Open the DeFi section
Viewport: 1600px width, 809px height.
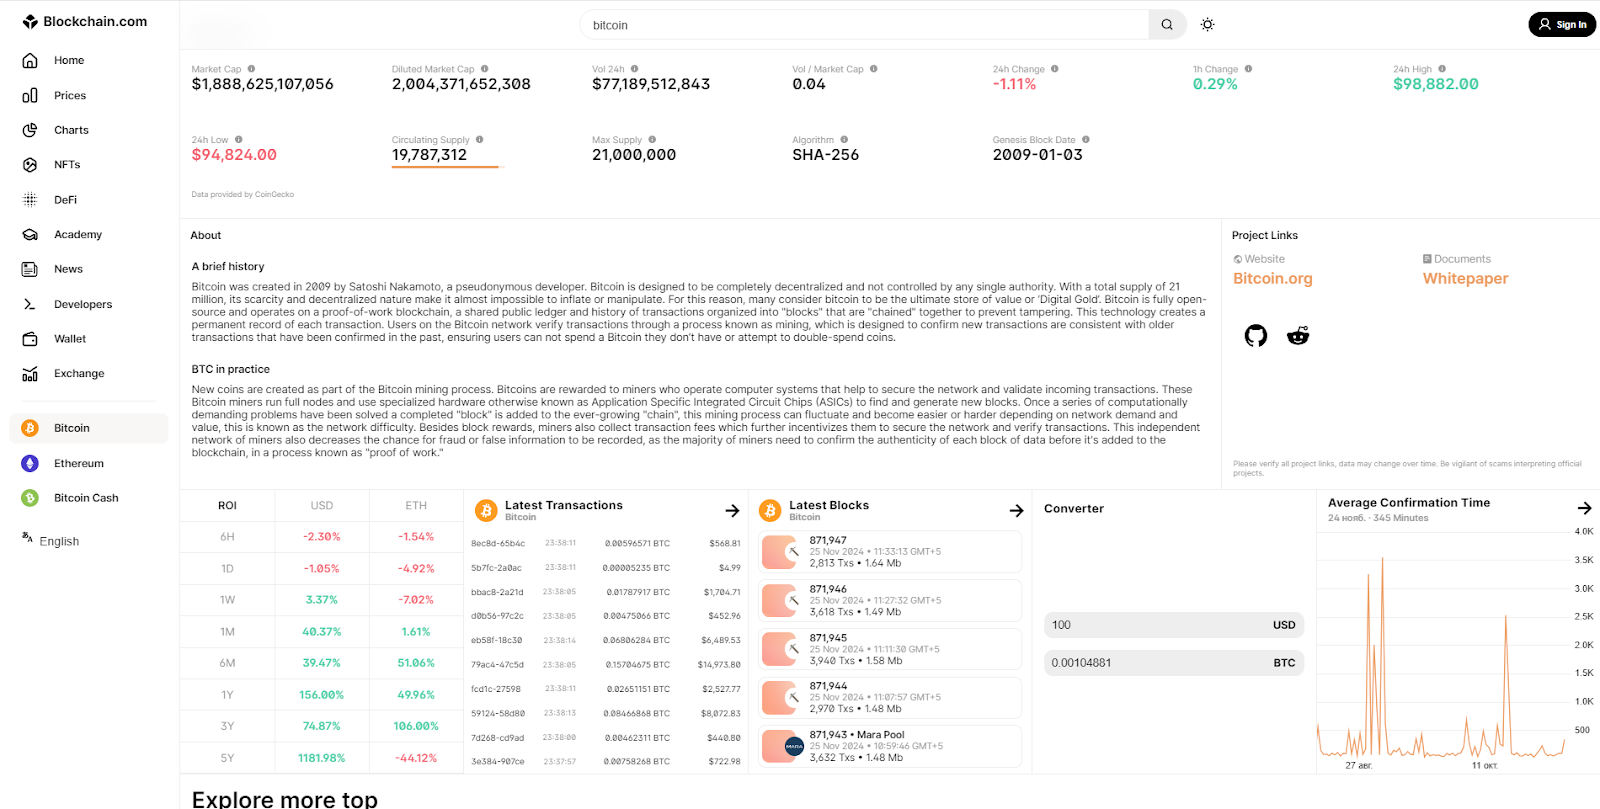(x=65, y=199)
